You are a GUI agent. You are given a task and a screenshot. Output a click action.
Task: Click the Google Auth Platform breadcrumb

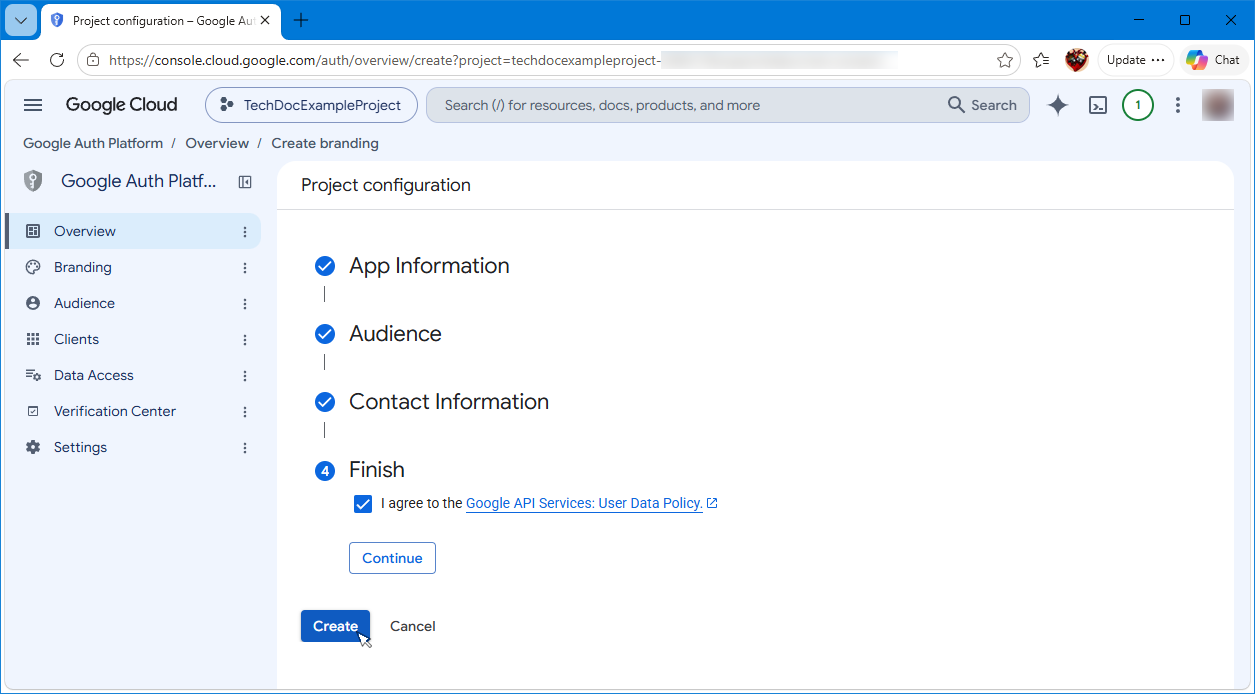93,143
